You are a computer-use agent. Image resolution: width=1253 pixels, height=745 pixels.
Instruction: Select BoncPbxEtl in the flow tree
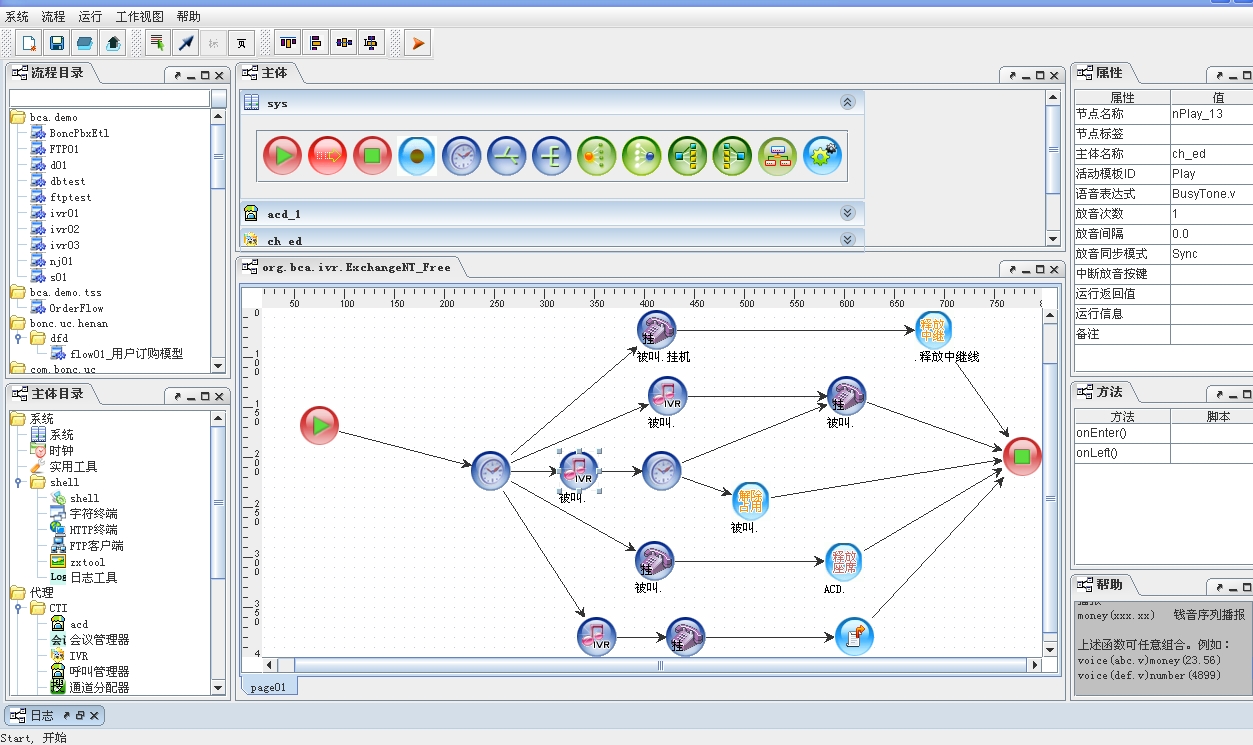[x=79, y=133]
